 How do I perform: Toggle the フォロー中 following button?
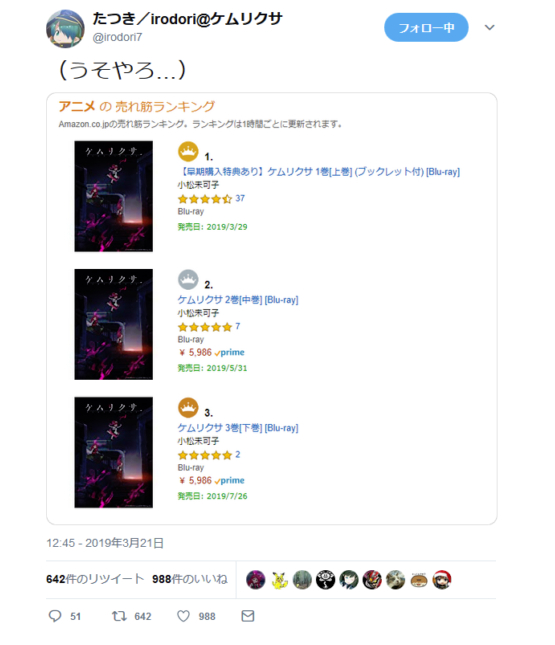point(426,28)
